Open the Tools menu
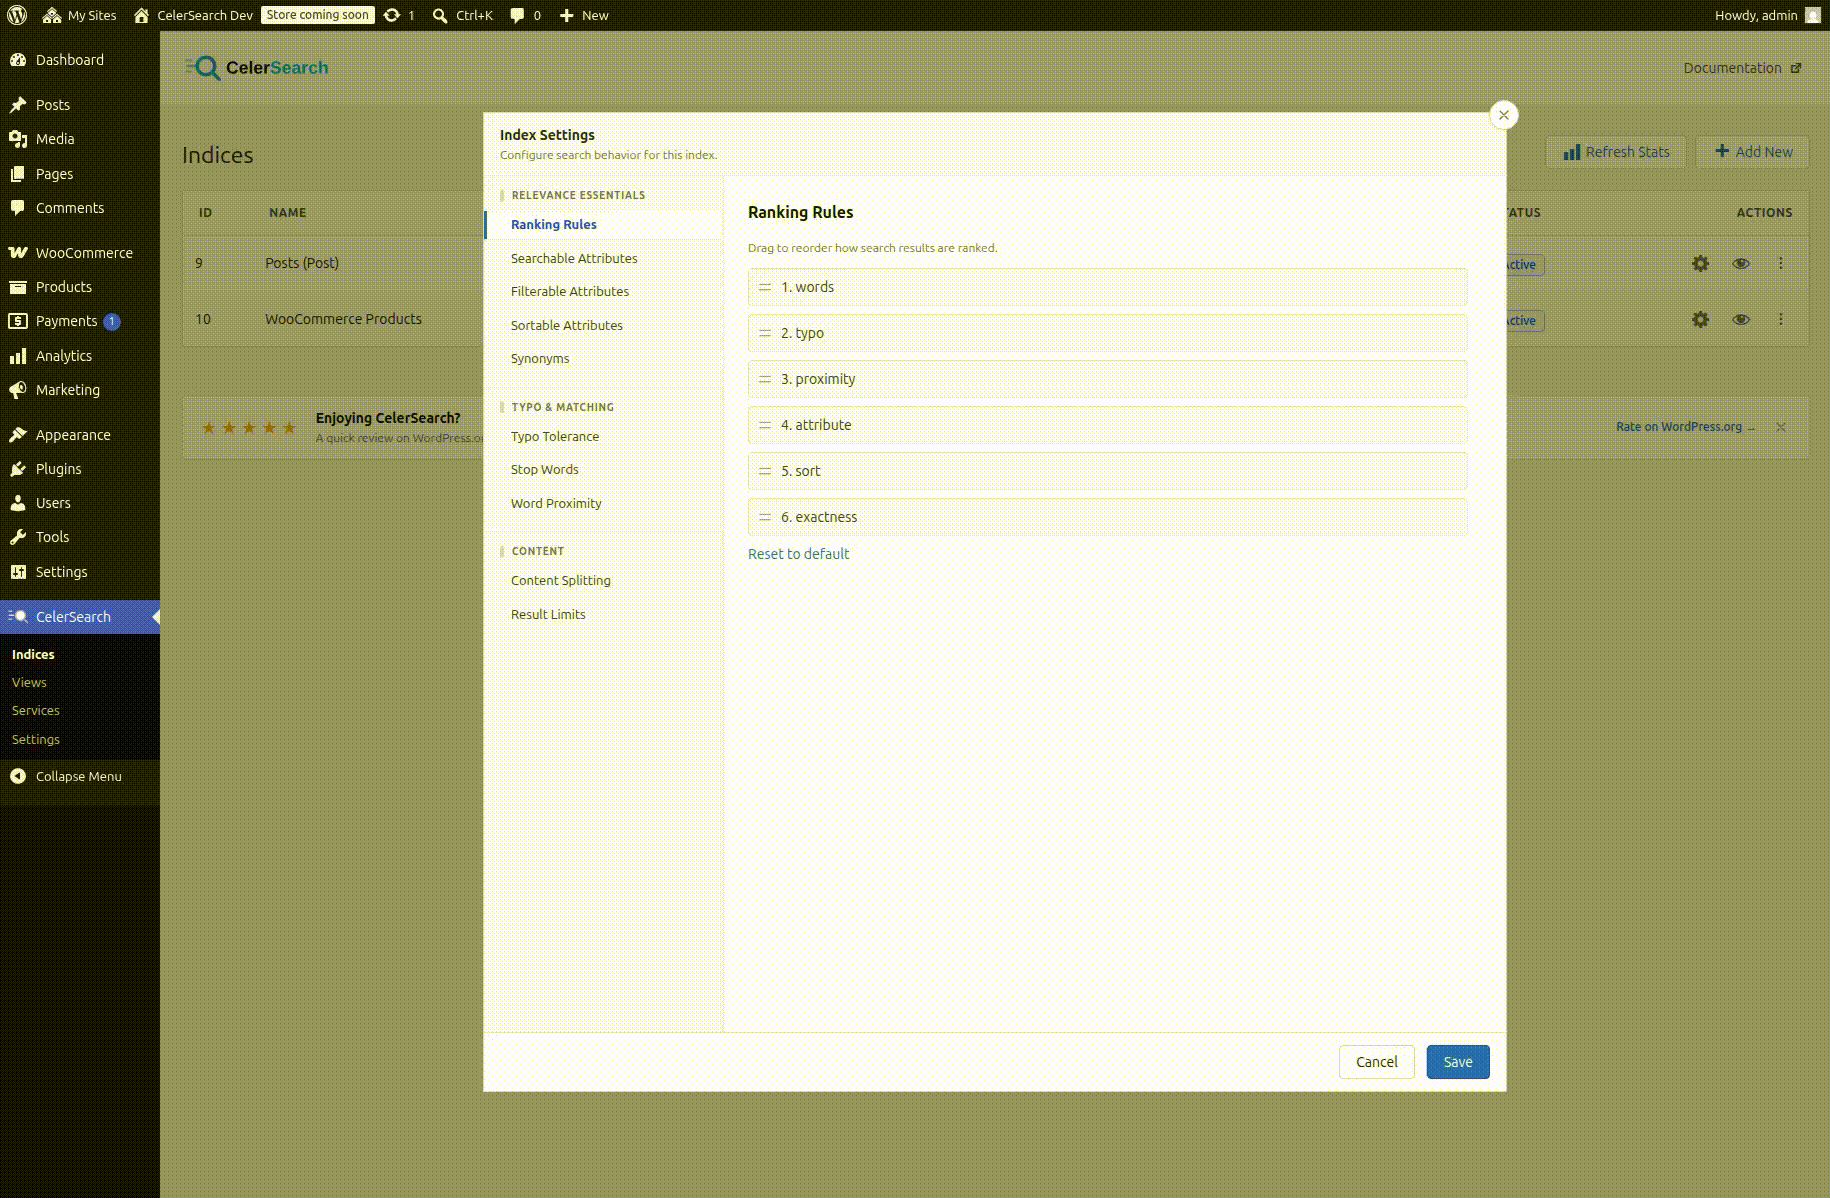 point(80,537)
